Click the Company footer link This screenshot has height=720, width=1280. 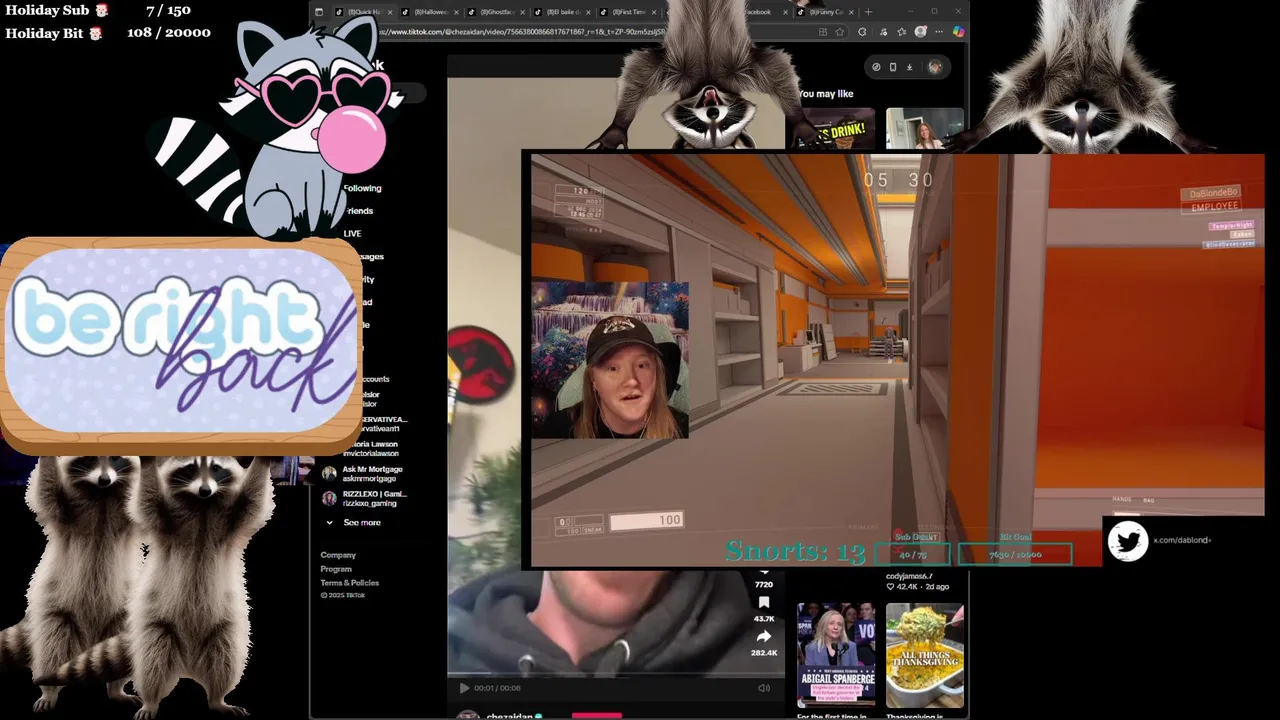(338, 555)
